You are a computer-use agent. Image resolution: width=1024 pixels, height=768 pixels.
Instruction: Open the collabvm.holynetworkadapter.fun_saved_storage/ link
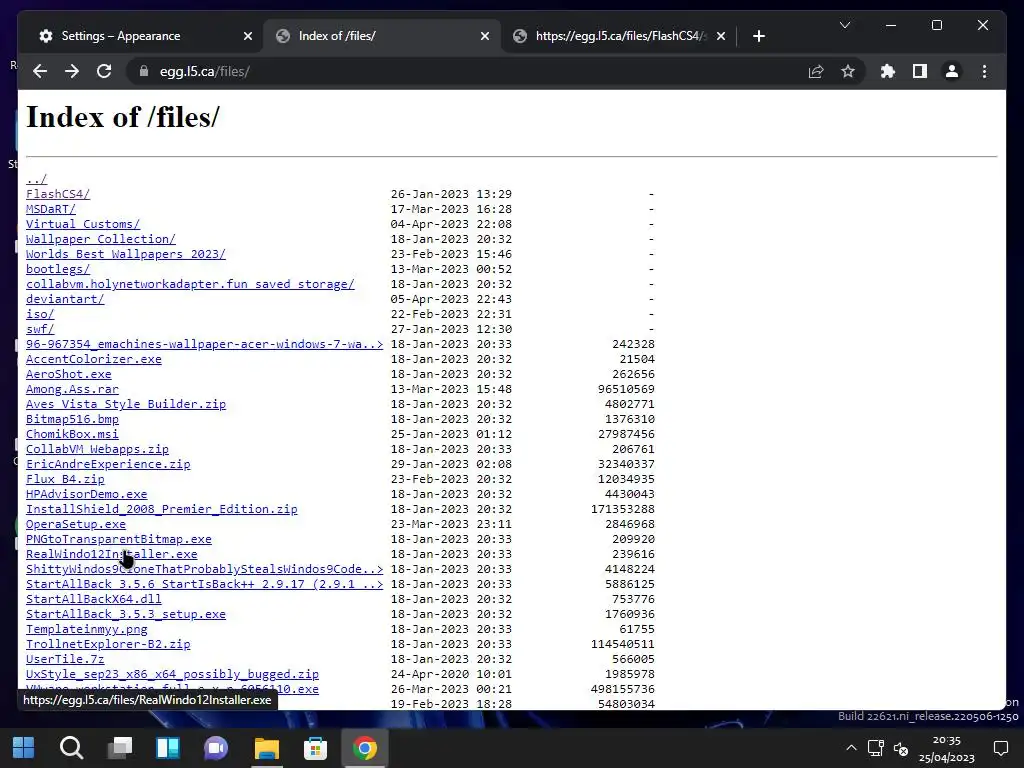[190, 284]
